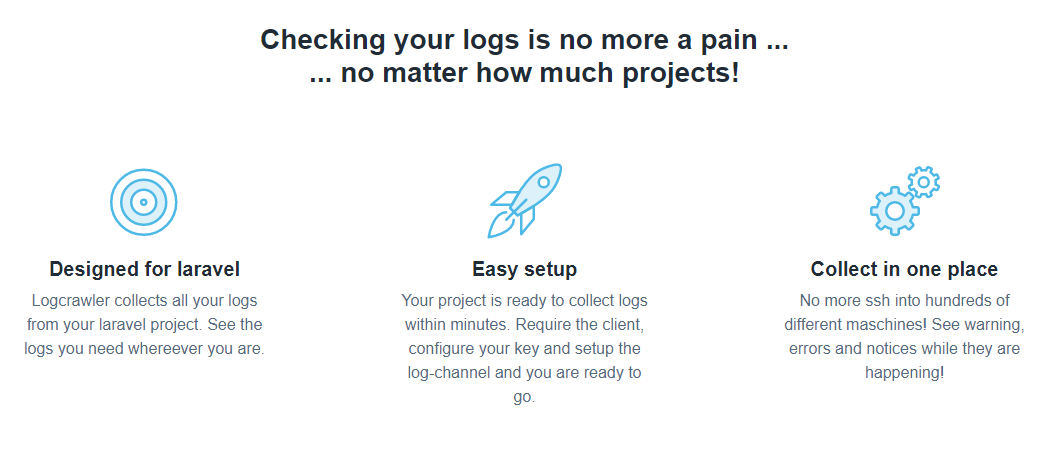Click the rocket icon
This screenshot has height=463, width=1062.
[526, 200]
